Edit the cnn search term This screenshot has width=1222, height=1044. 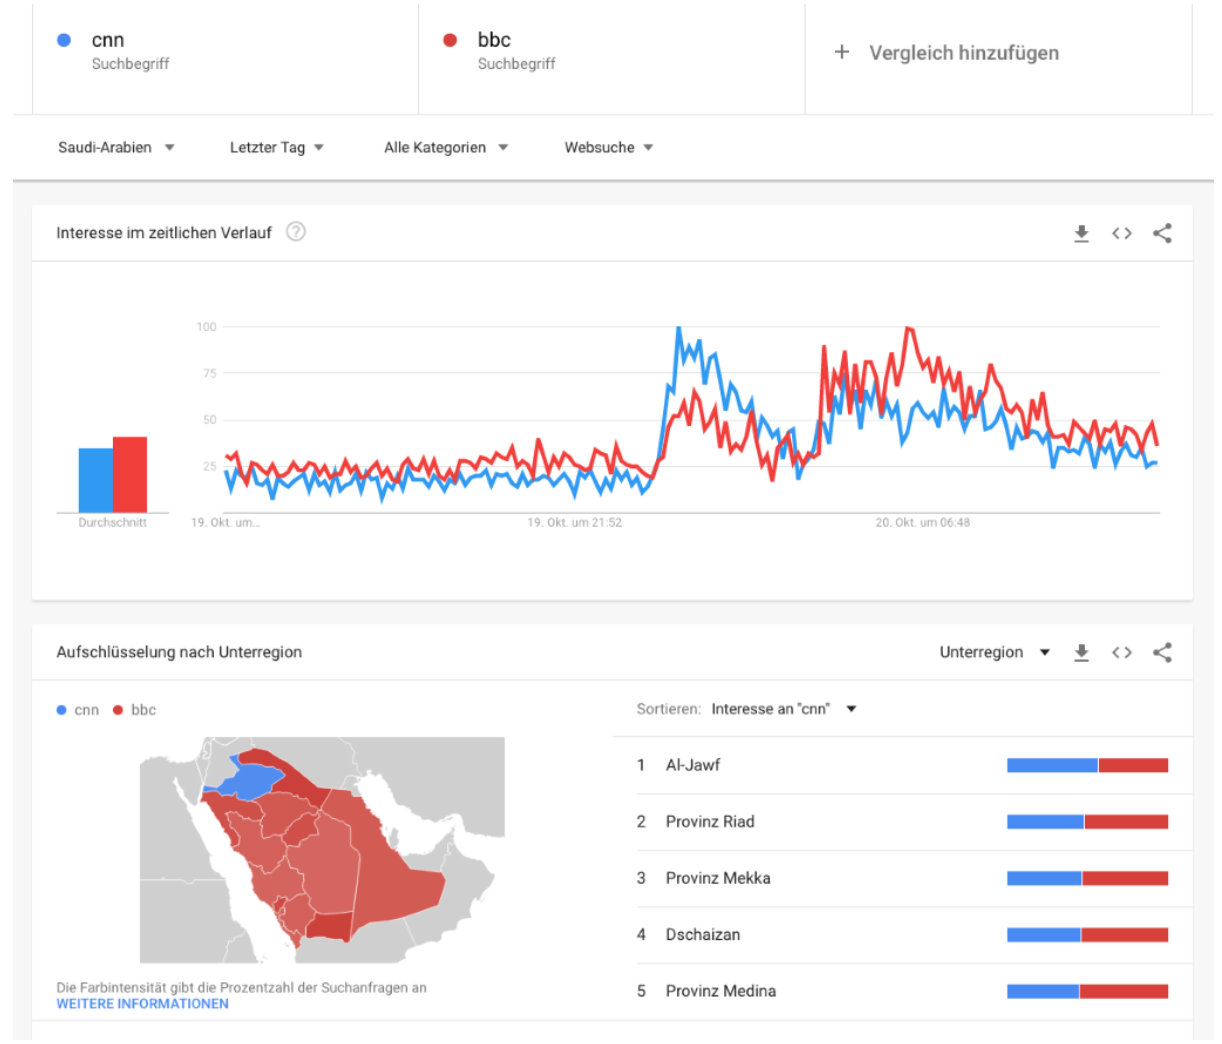click(108, 41)
